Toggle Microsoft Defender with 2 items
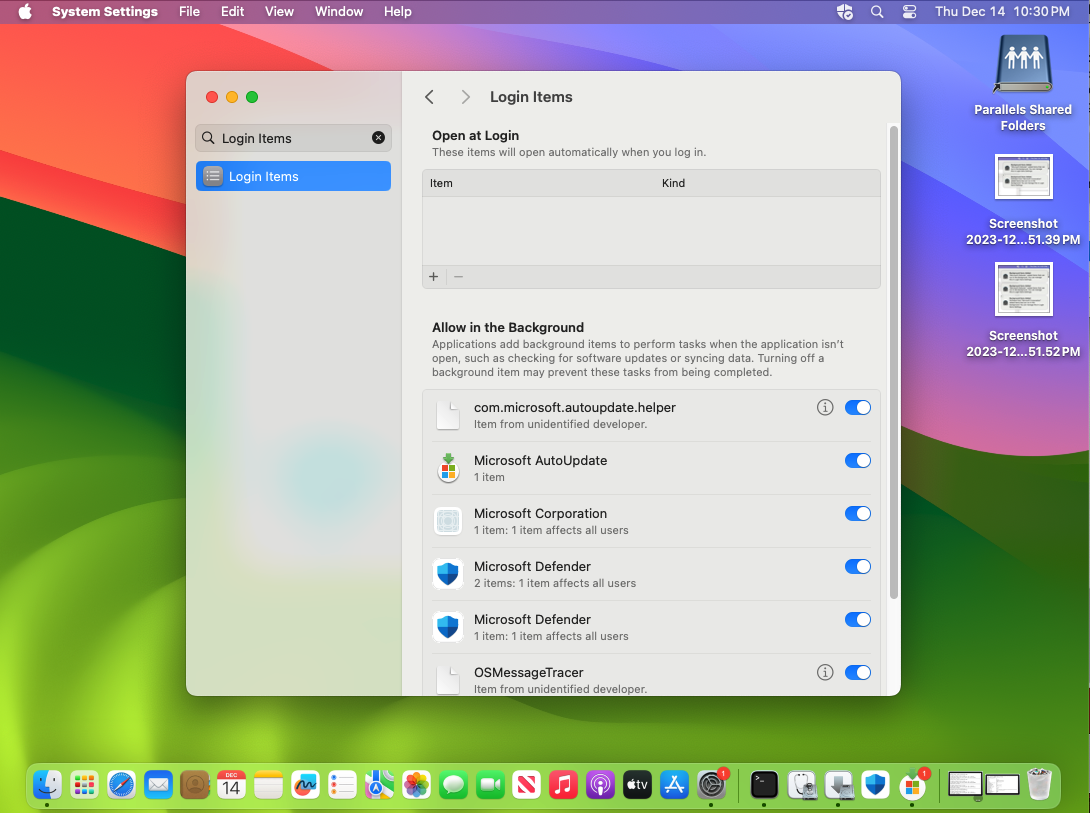 click(857, 566)
